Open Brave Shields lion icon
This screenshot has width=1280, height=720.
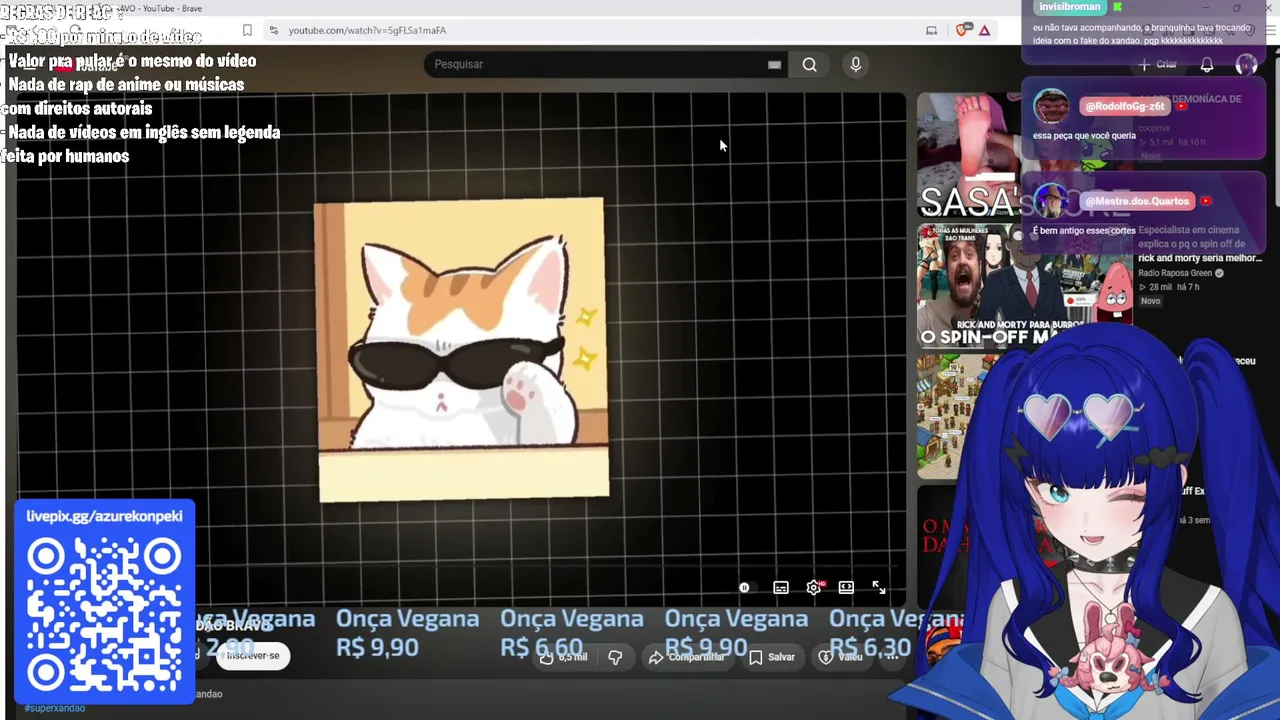(962, 30)
